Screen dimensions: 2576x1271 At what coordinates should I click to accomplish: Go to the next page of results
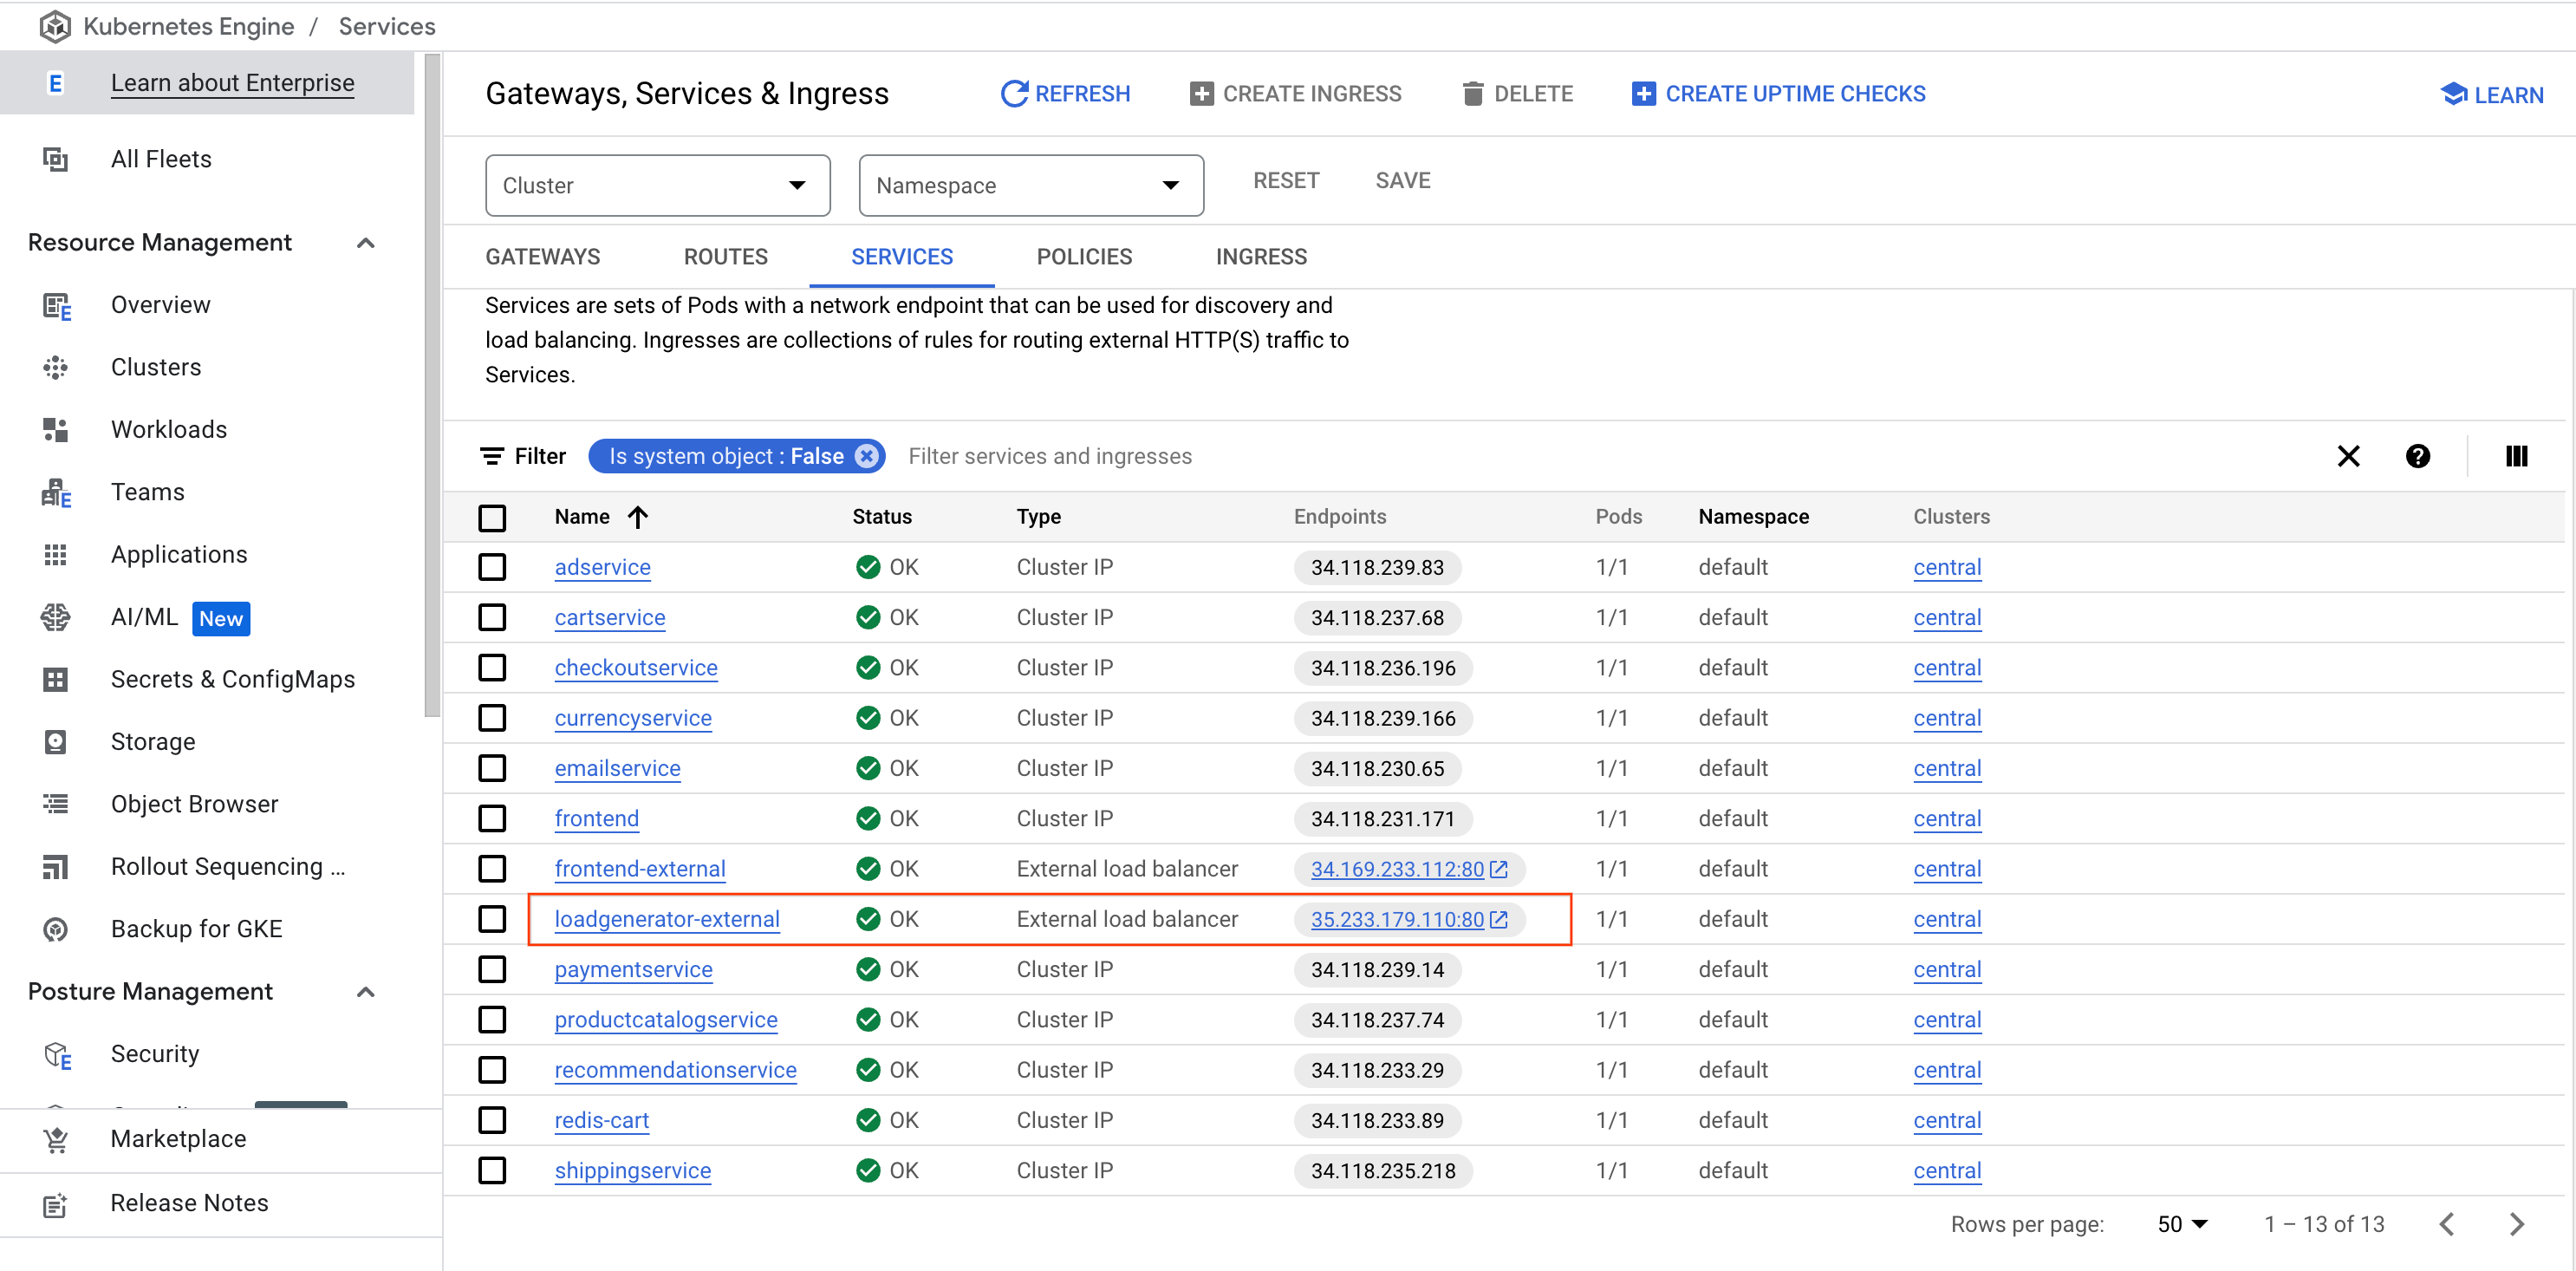point(2516,1224)
